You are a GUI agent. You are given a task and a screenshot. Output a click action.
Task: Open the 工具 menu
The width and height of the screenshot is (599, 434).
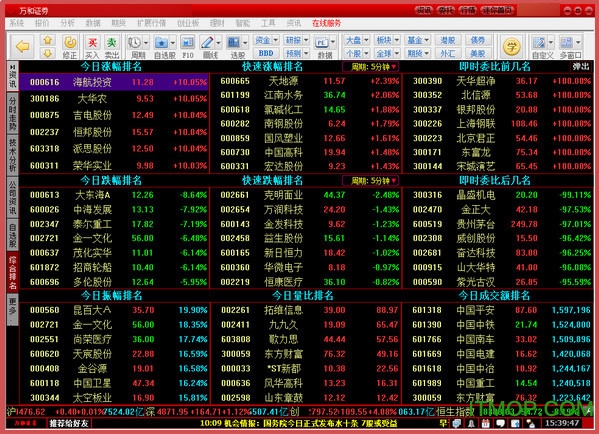coord(268,23)
